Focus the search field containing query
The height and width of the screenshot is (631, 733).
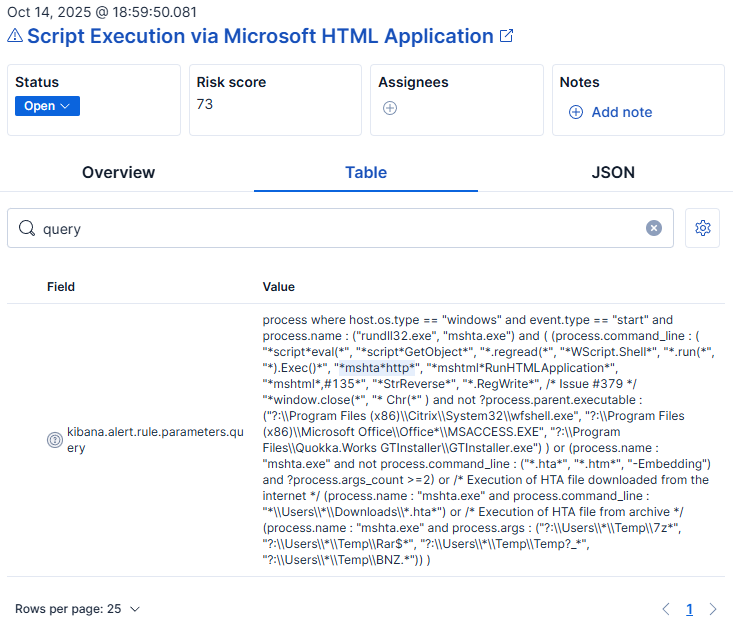tap(340, 229)
